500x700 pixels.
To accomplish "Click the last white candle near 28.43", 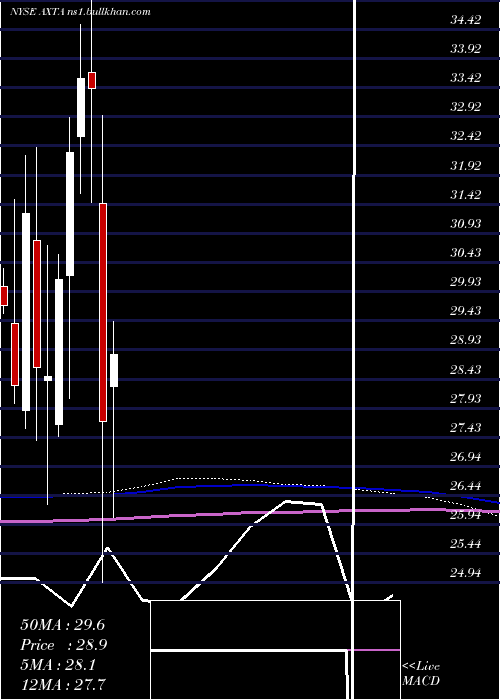I will coord(114,371).
